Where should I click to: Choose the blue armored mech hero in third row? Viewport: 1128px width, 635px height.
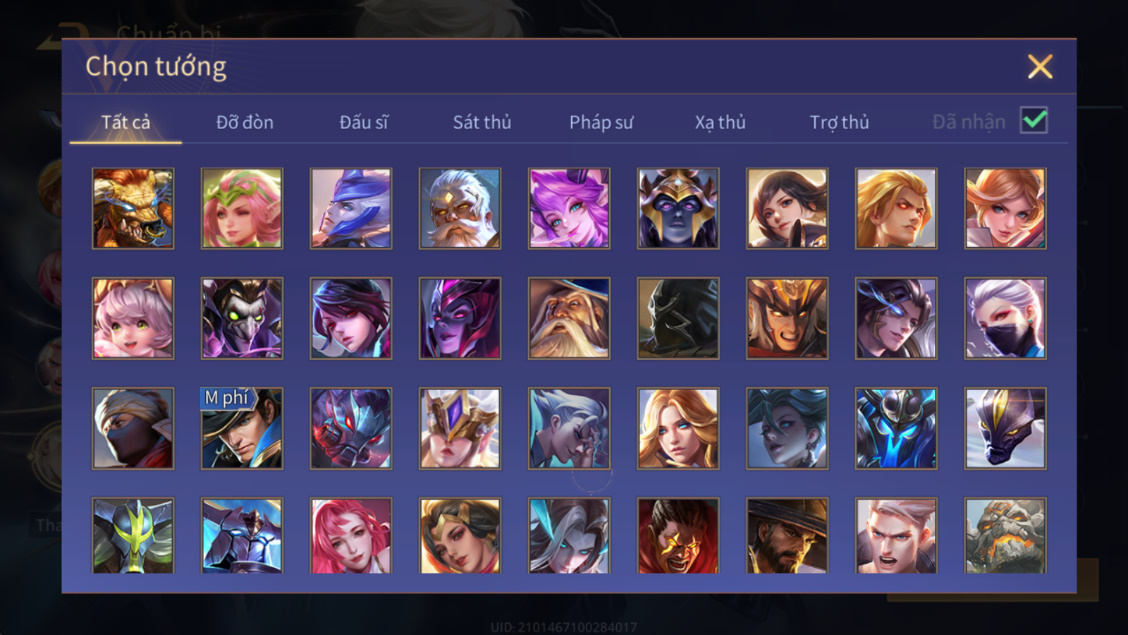[896, 429]
